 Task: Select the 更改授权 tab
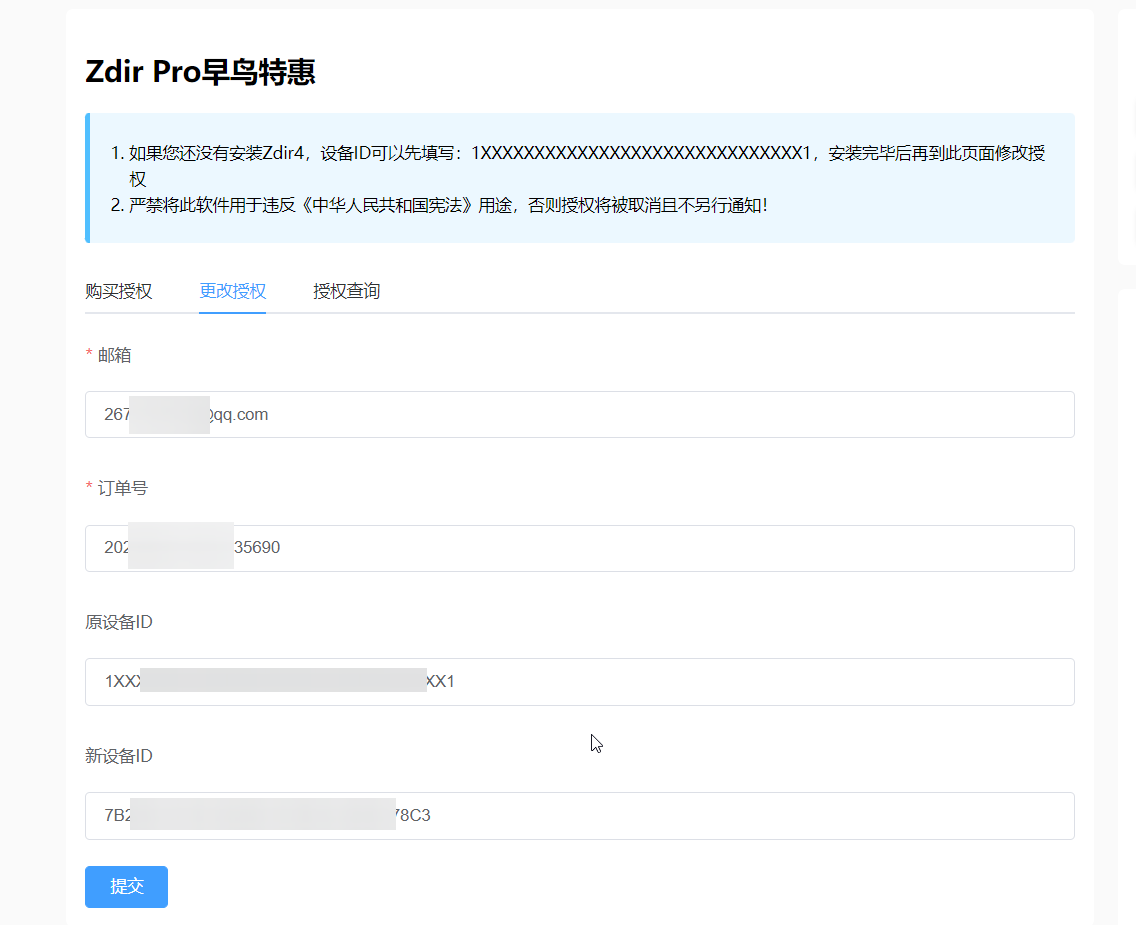(232, 292)
